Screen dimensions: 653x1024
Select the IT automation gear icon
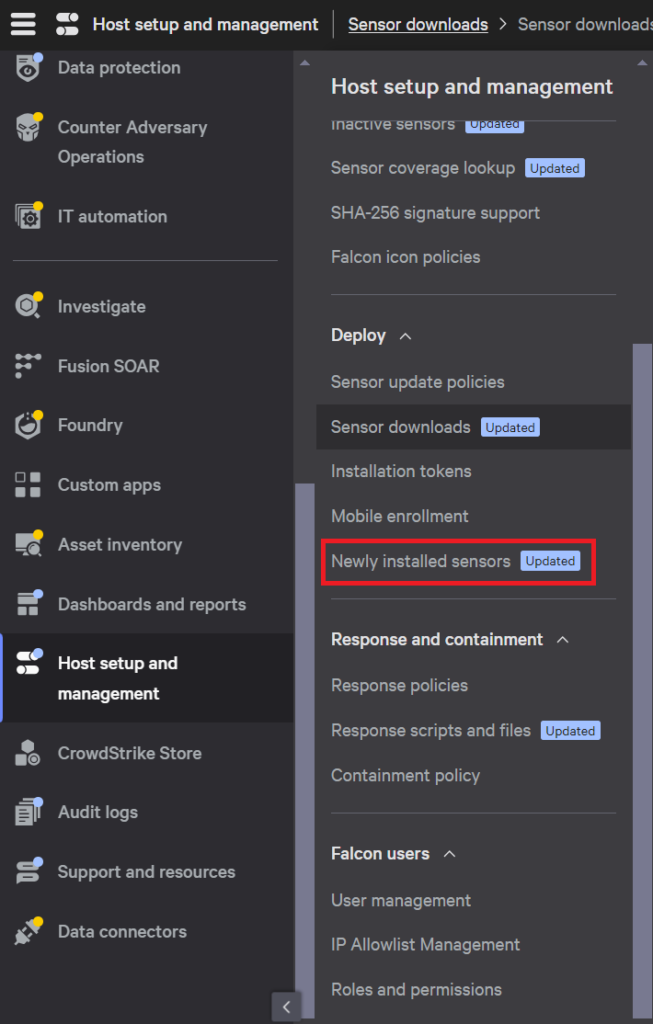pyautogui.click(x=28, y=216)
